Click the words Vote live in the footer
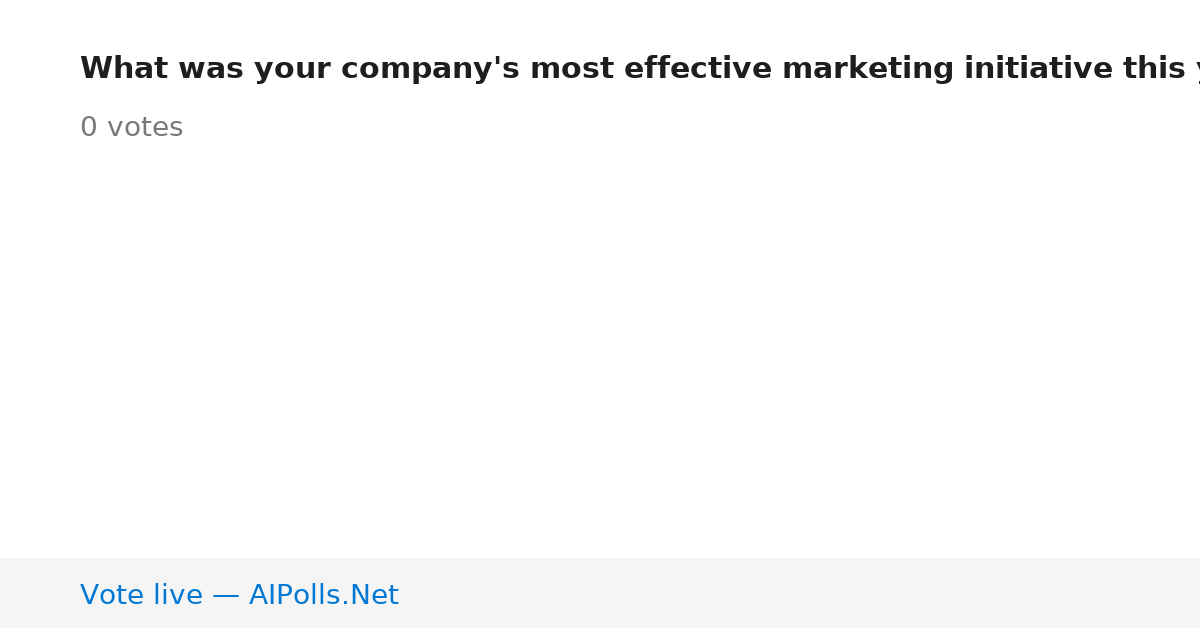The image size is (1200, 628). 141,595
